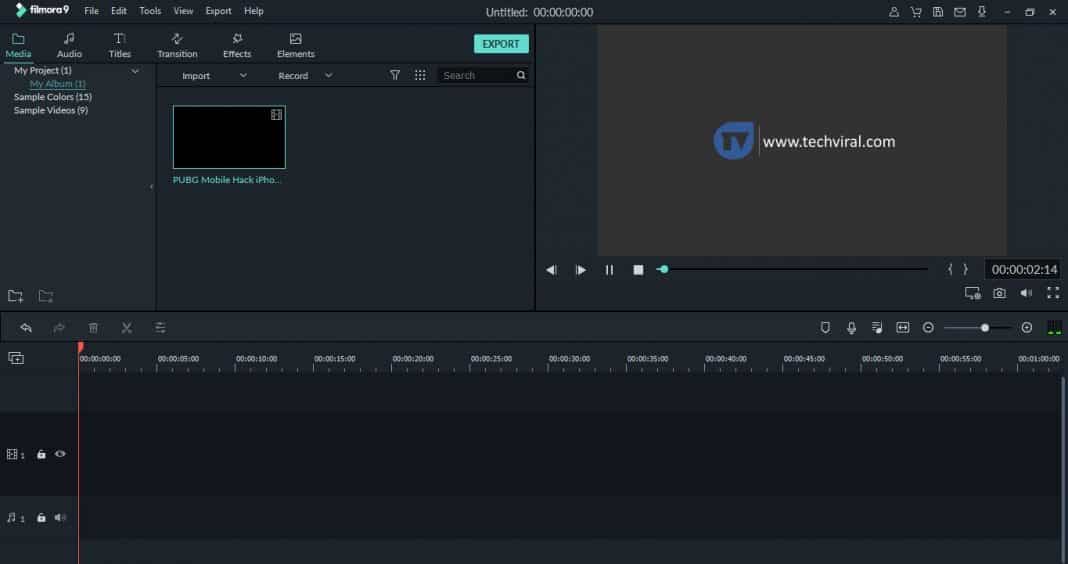Select Sample Colors (15)
Viewport: 1068px width, 564px height.
52,97
